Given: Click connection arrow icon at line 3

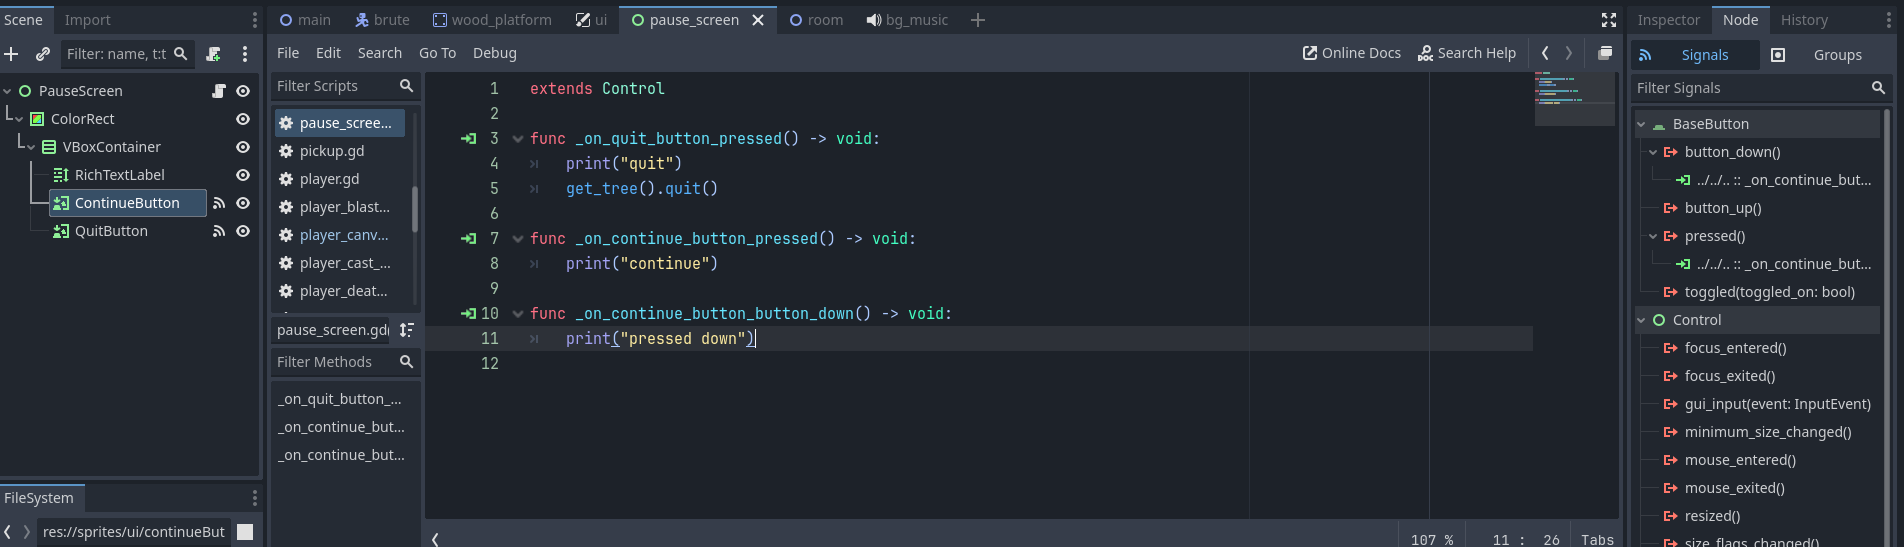Looking at the screenshot, I should [x=468, y=139].
